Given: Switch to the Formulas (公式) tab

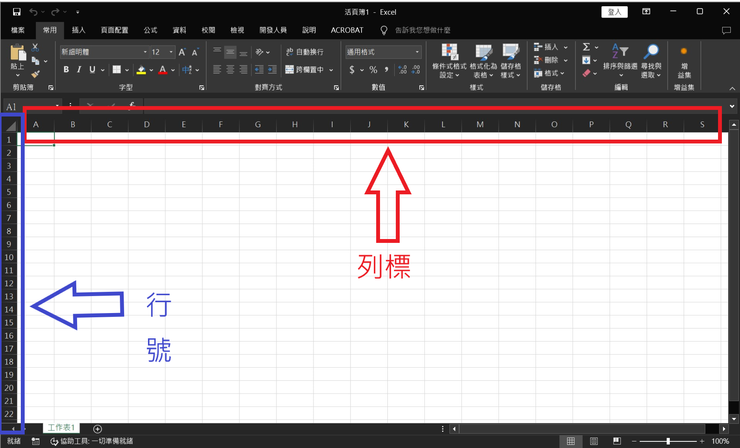Looking at the screenshot, I should pos(150,30).
